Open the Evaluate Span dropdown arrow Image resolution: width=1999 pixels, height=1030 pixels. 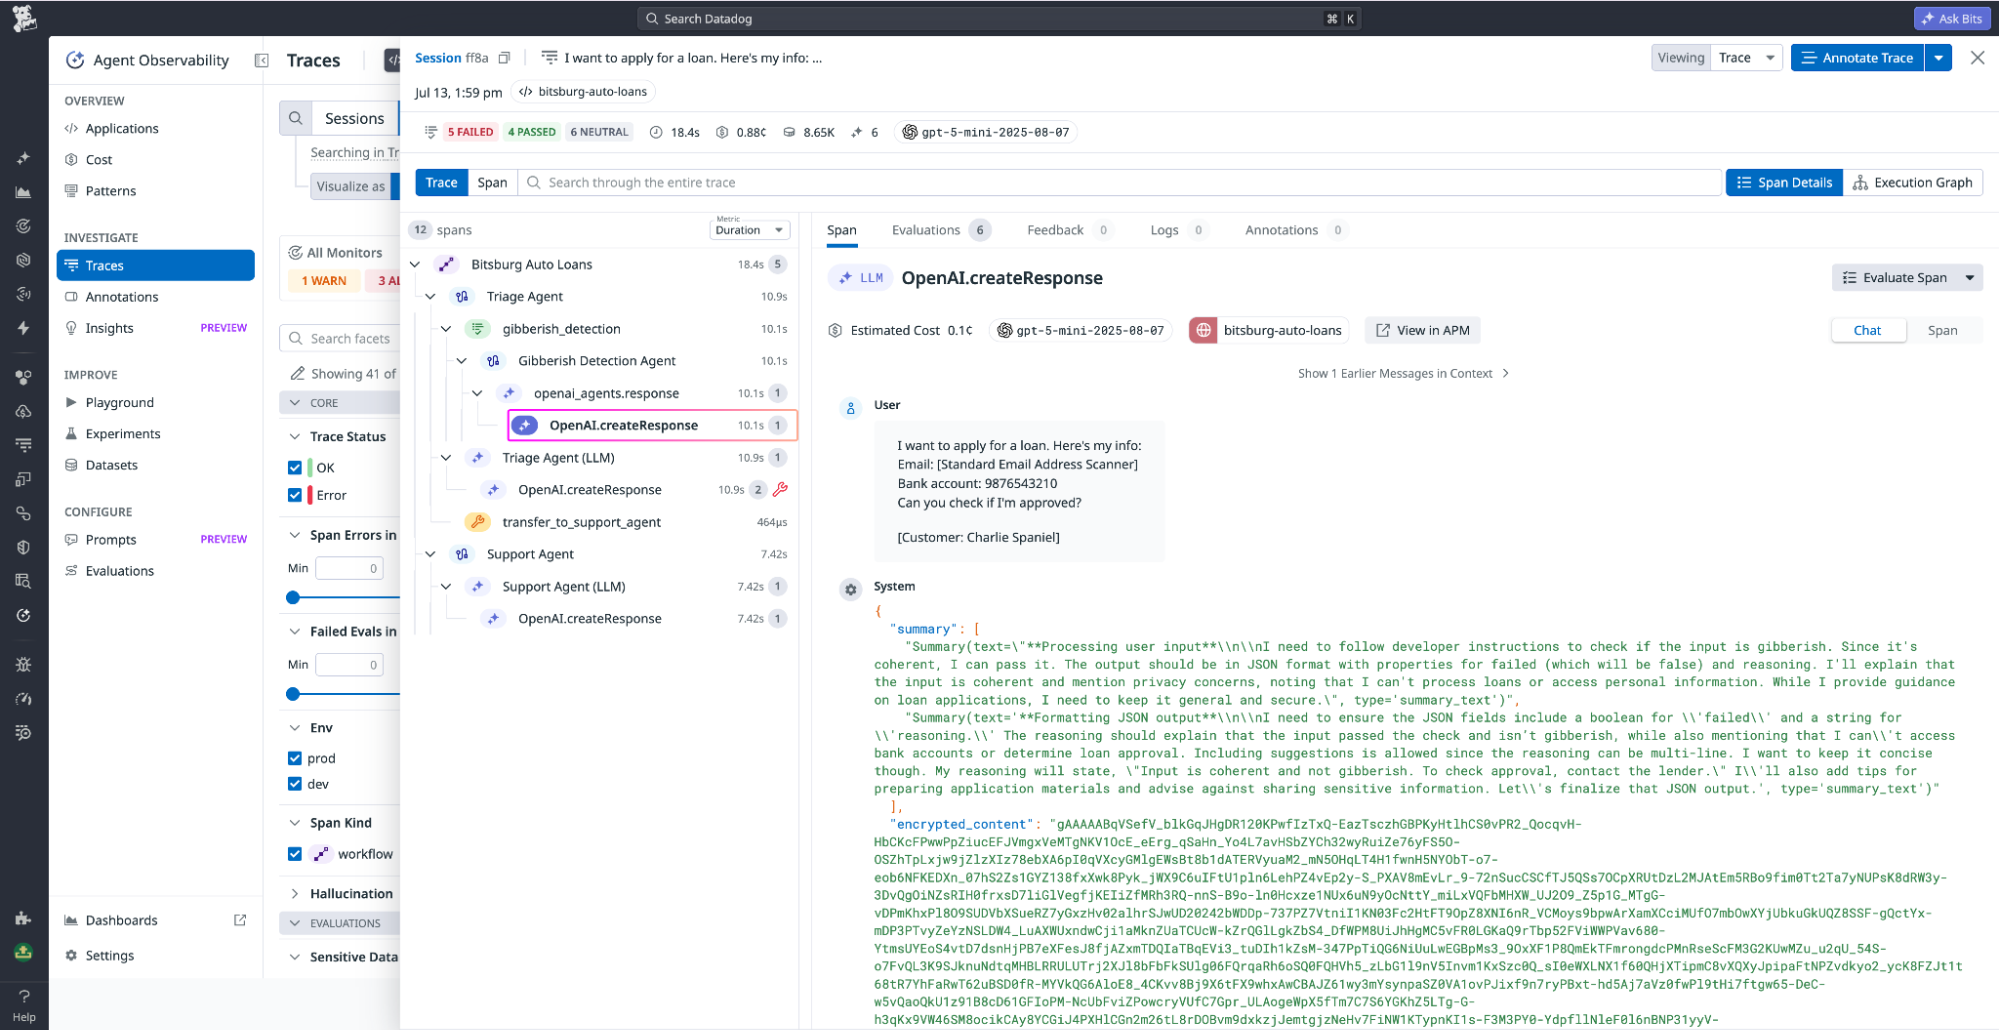(1970, 278)
